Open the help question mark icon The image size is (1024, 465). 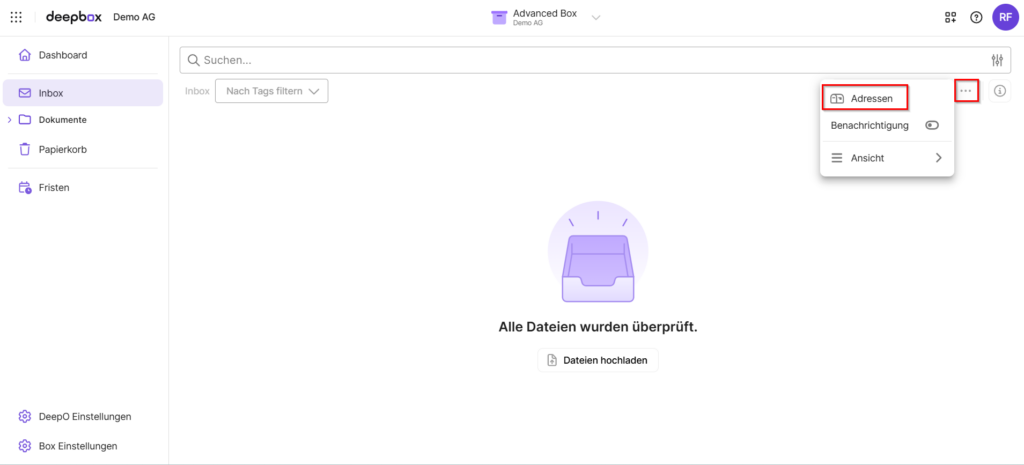coord(976,18)
